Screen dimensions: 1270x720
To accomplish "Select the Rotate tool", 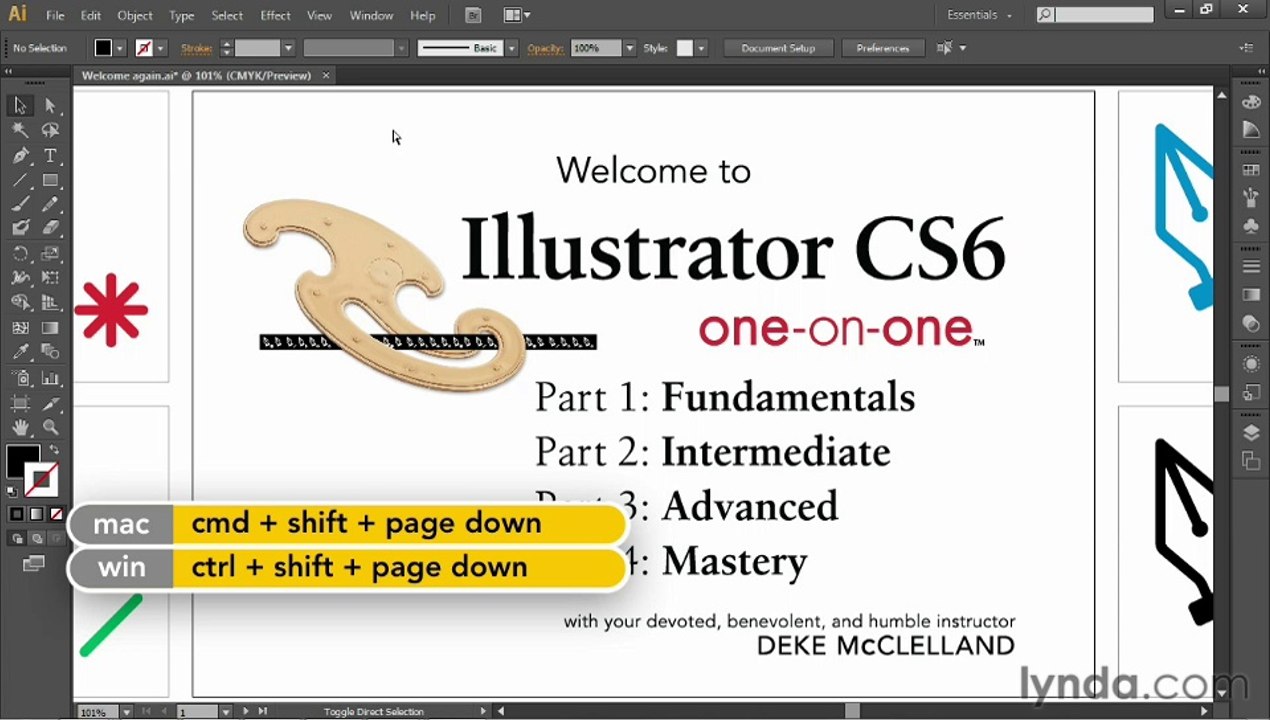I will [x=20, y=254].
